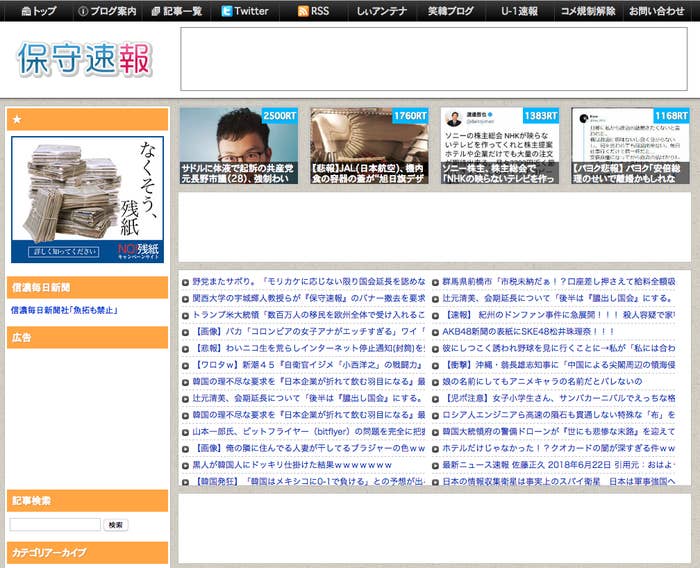Open 俺の隣に住んでる人妻 headline
Image resolution: width=700 pixels, height=568 pixels.
[308, 448]
